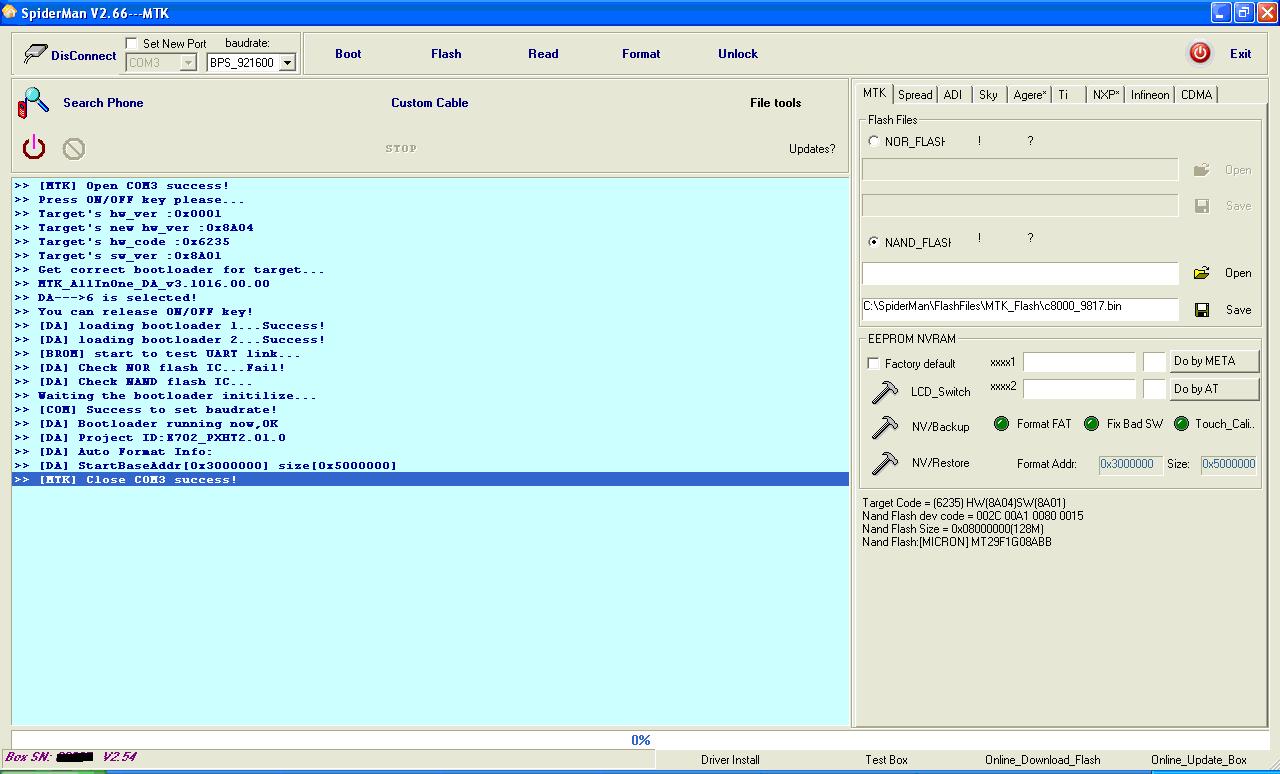The width and height of the screenshot is (1280, 774).
Task: Click the STOP button
Action: tap(401, 148)
